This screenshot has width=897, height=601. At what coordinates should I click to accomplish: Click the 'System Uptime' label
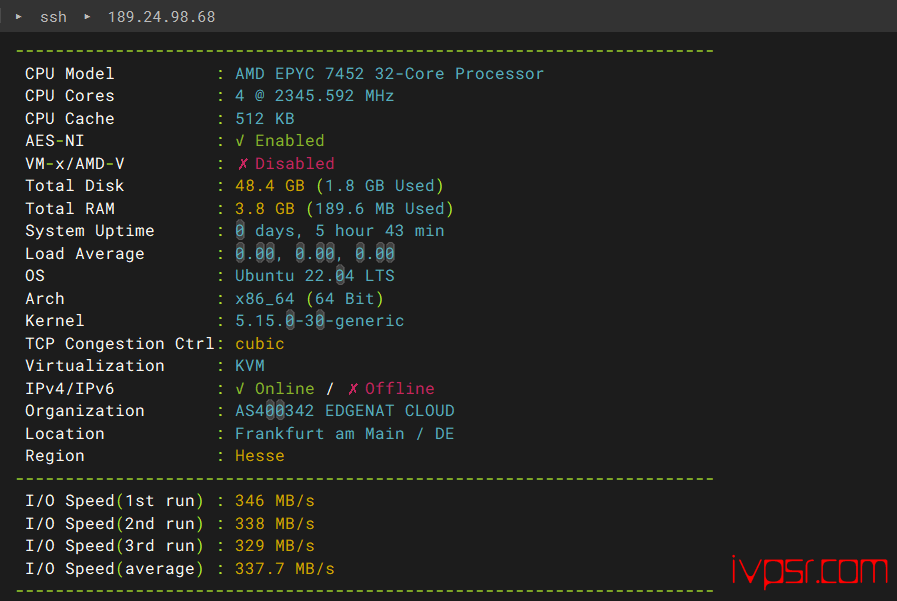tap(90, 231)
